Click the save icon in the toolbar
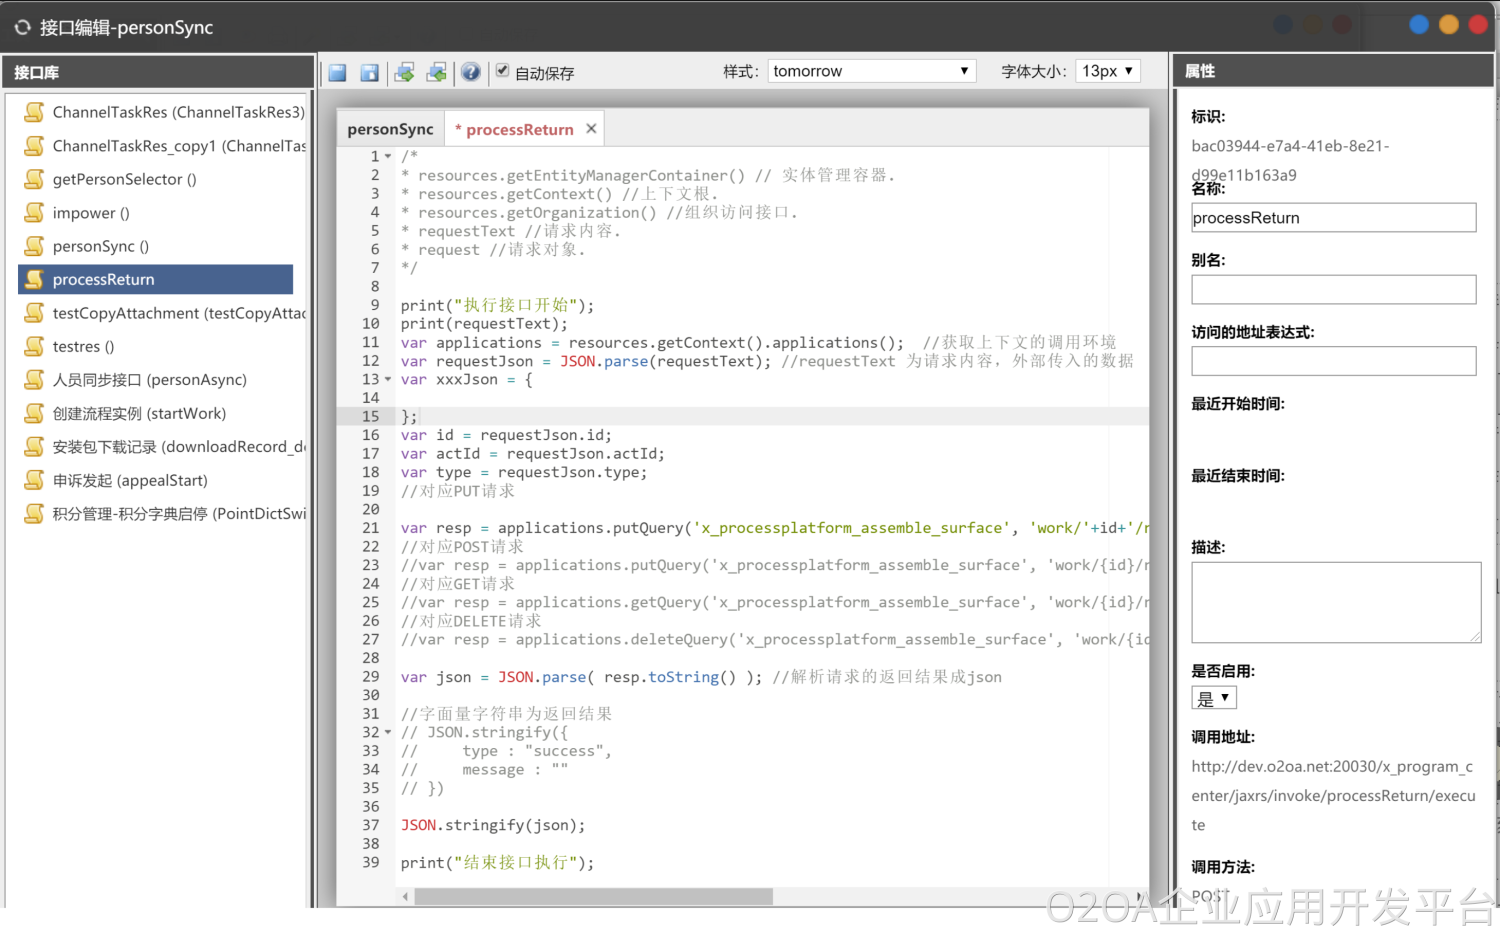 (337, 72)
